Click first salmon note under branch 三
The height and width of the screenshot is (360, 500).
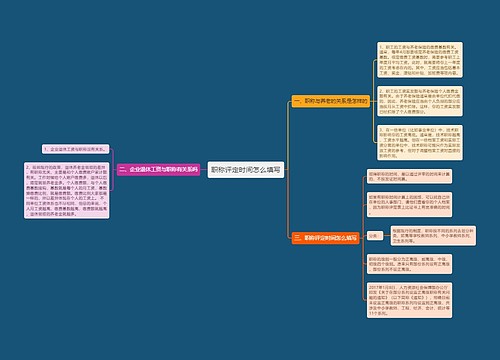pyautogui.click(x=409, y=176)
